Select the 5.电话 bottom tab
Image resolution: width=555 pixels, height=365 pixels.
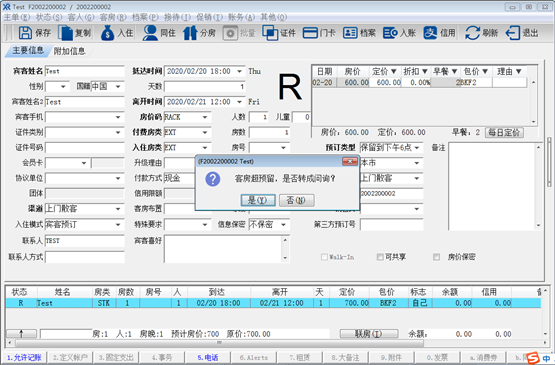tap(208, 358)
